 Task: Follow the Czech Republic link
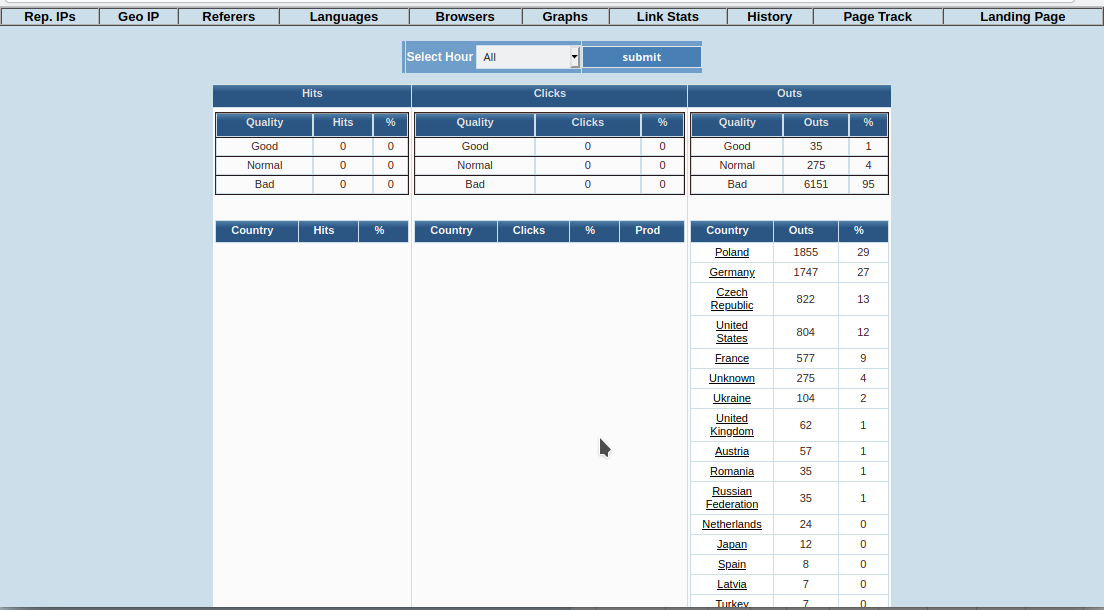732,299
